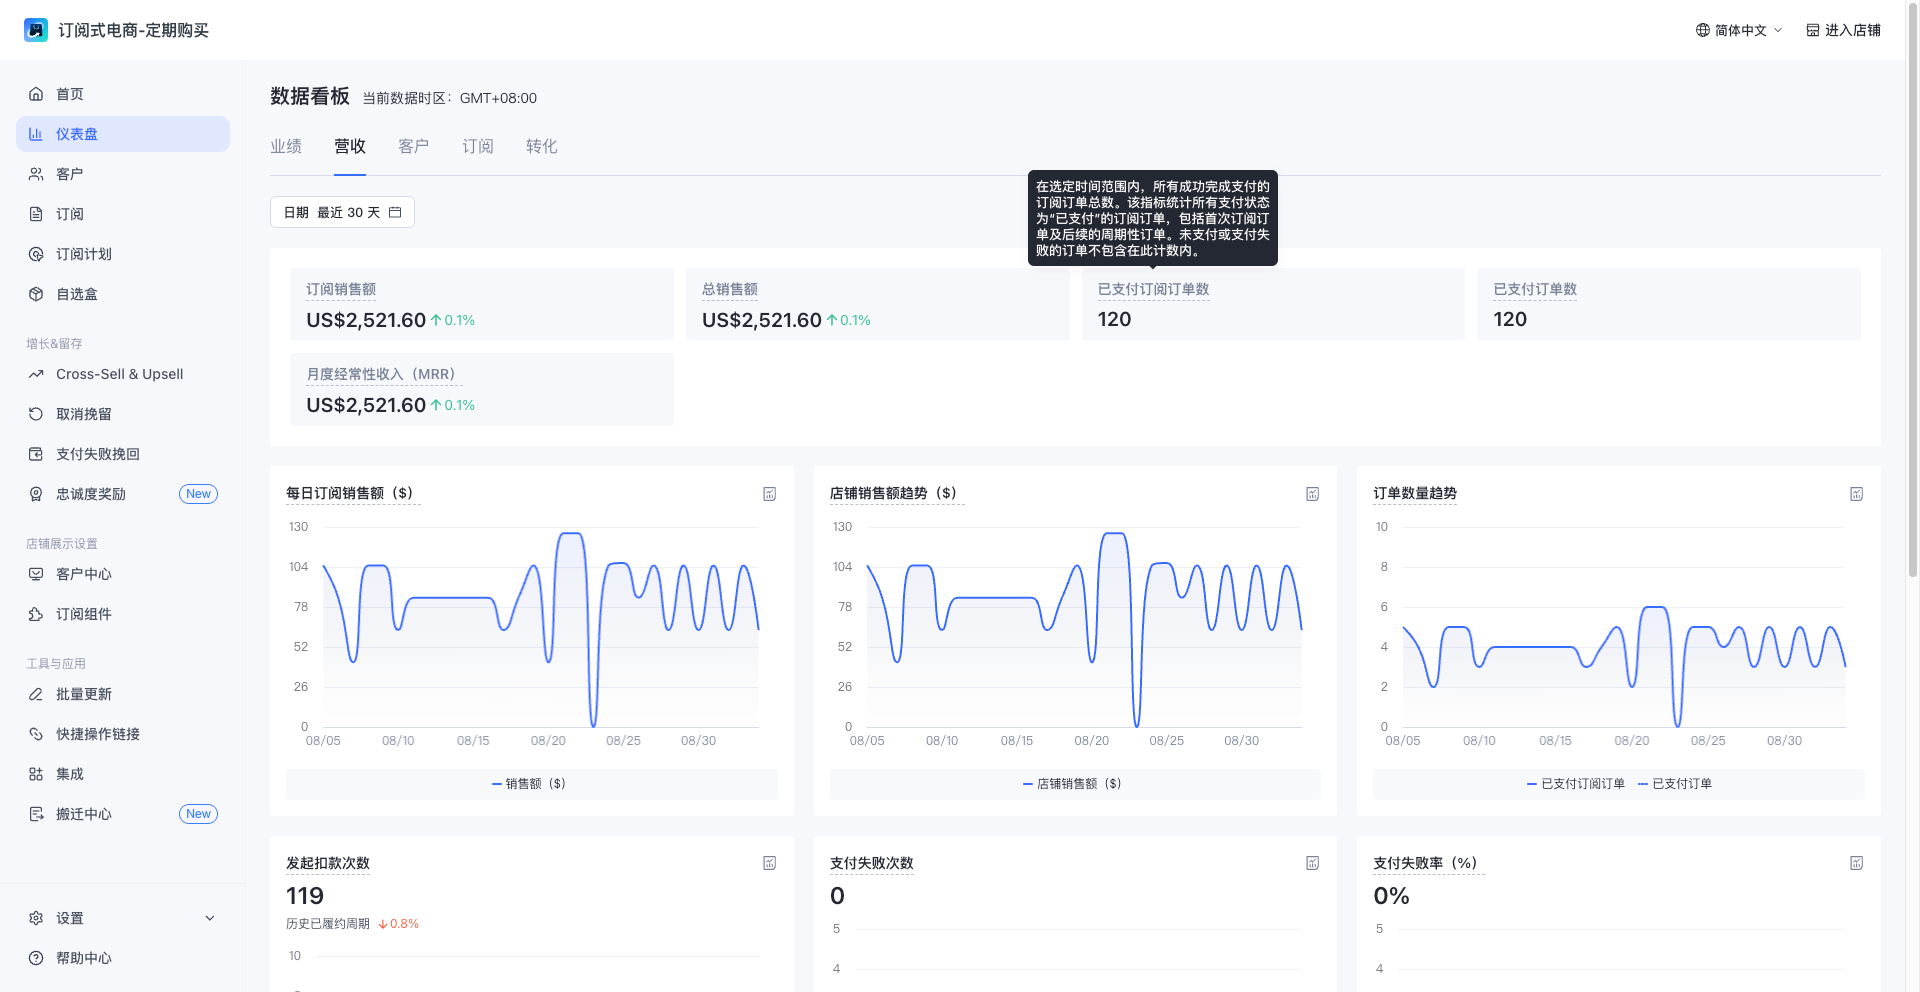Click the 帮助中心 question mark icon
Image resolution: width=1920 pixels, height=992 pixels.
(36, 958)
